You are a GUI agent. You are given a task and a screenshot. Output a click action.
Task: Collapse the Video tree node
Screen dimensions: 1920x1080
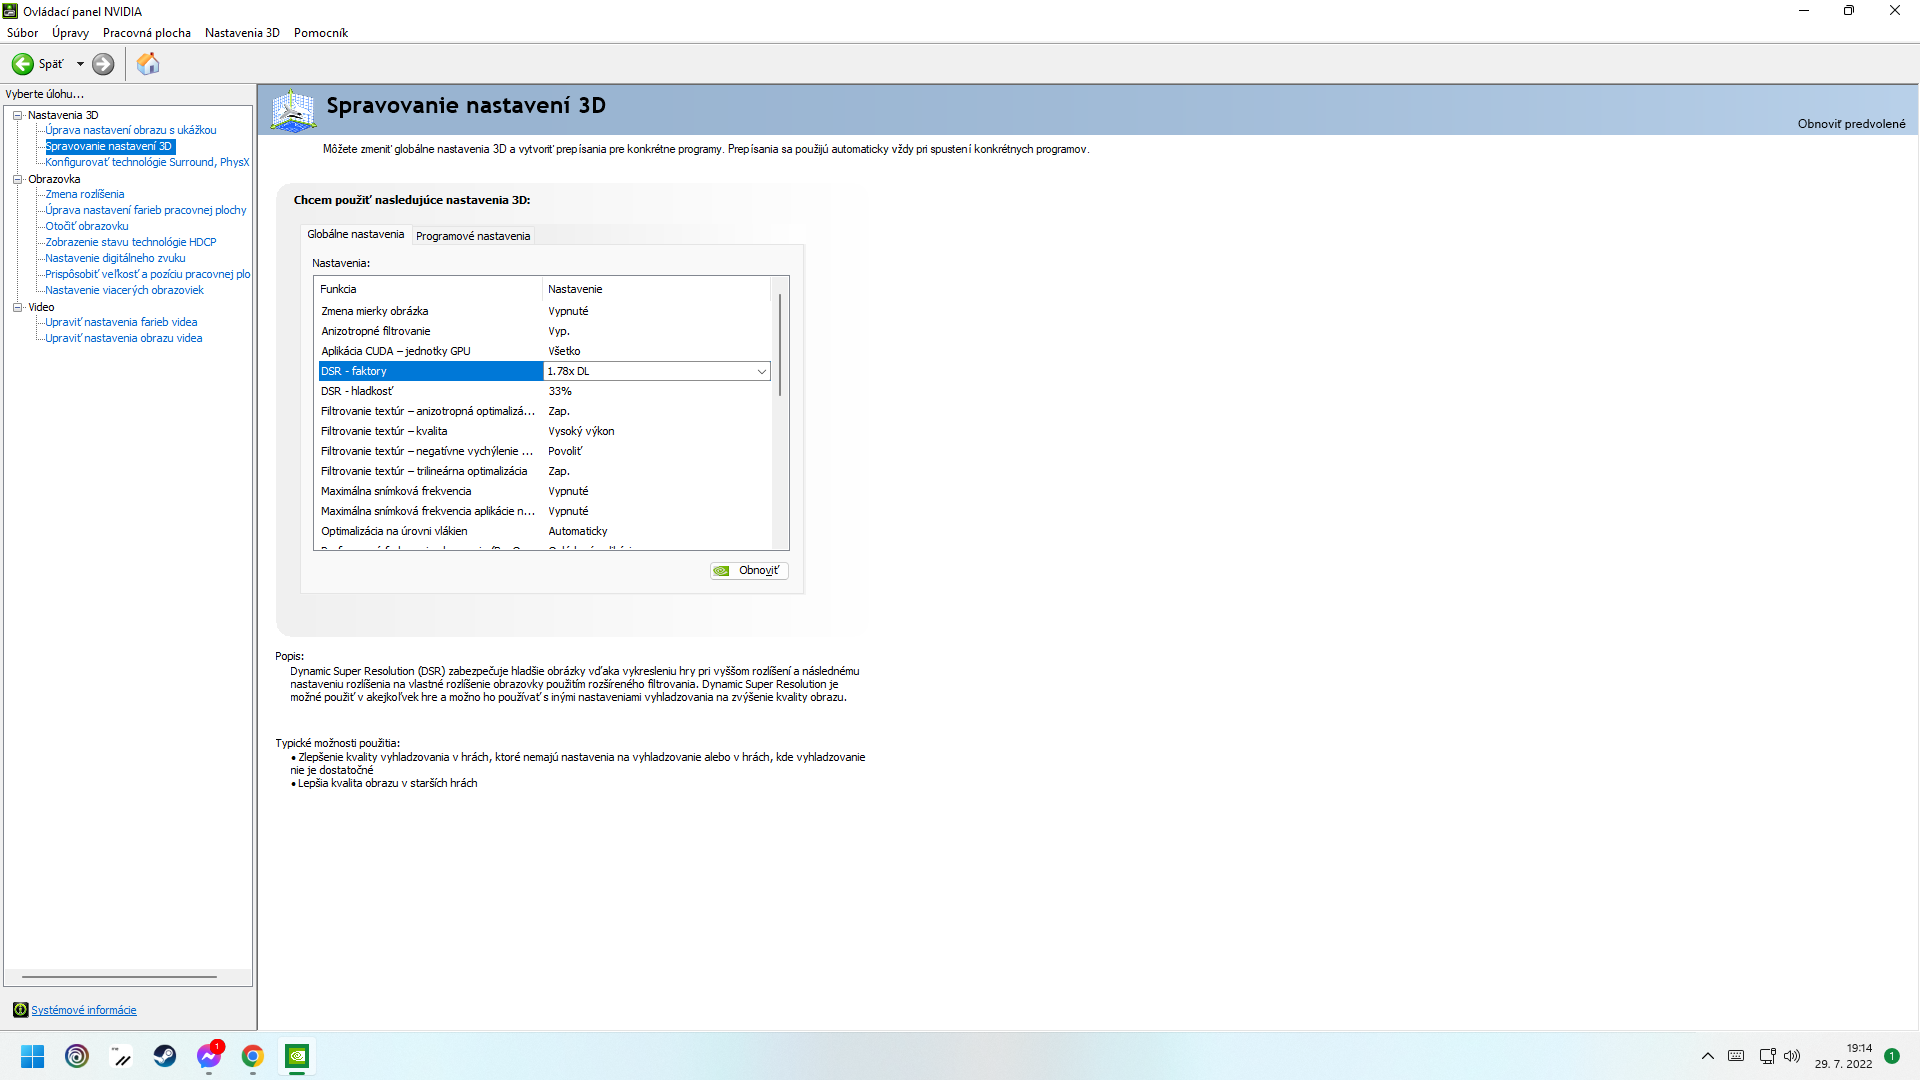coord(17,307)
